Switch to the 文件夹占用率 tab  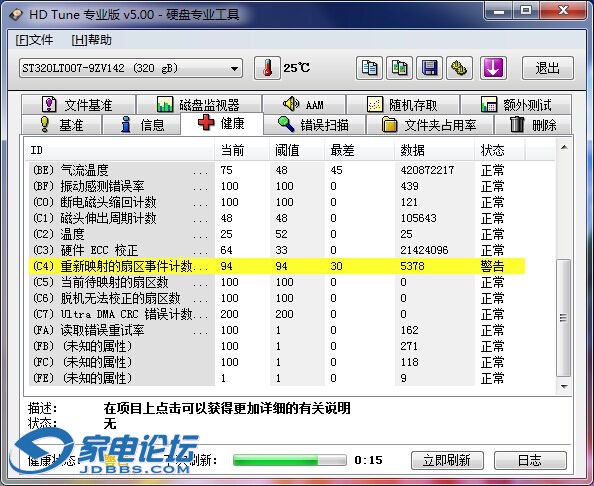pyautogui.click(x=430, y=125)
